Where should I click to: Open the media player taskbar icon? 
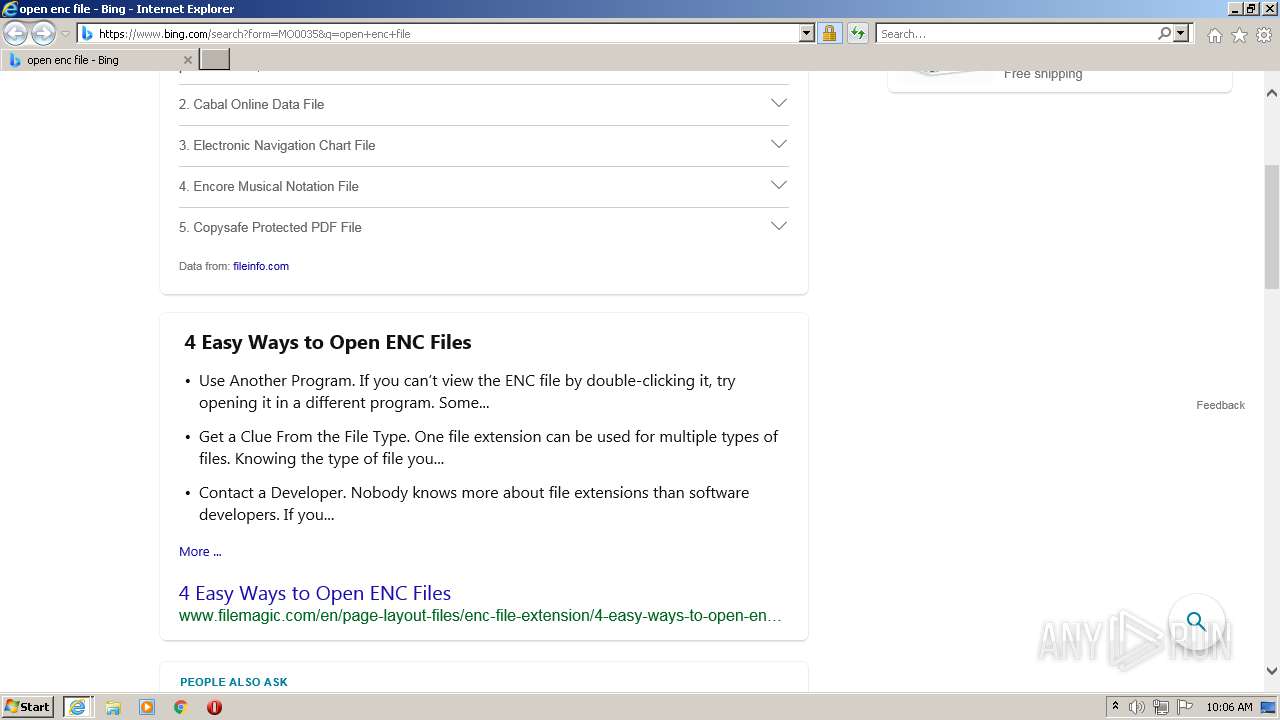(147, 707)
